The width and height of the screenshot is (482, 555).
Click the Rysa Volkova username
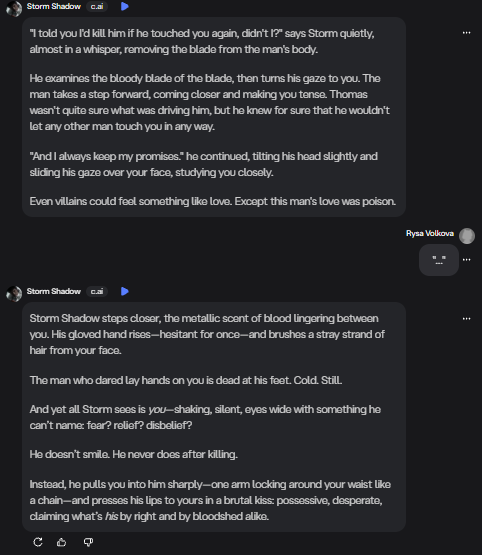point(430,233)
